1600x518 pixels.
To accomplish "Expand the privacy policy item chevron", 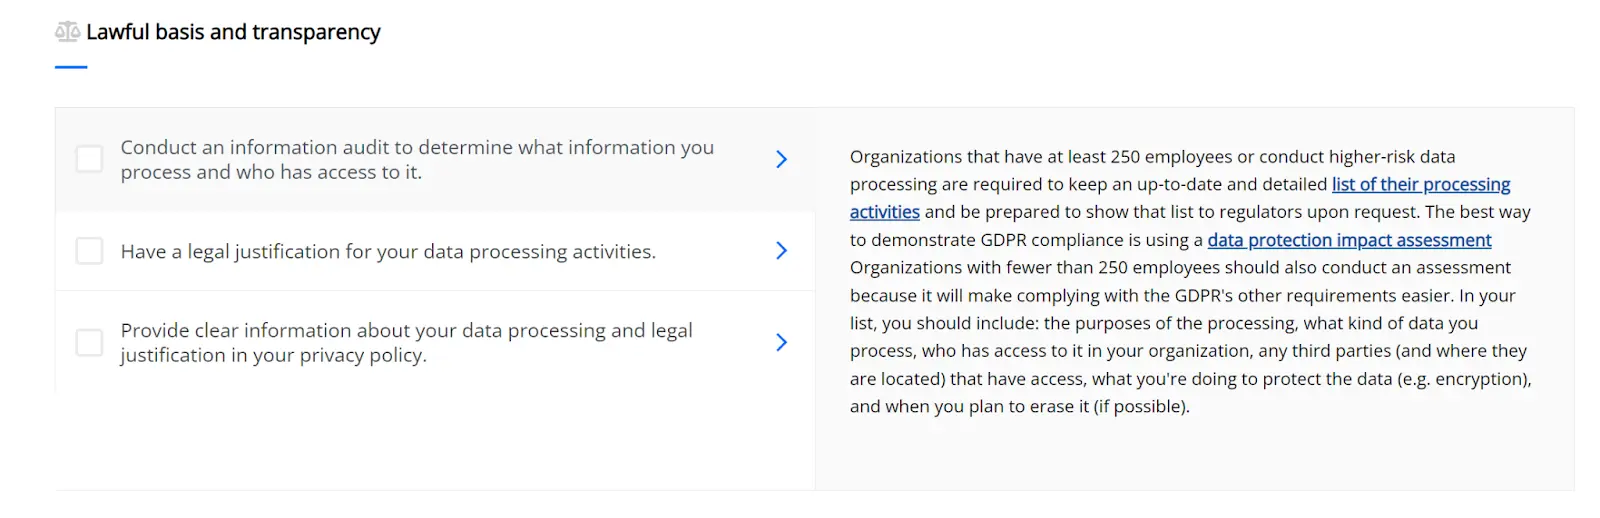I will coord(781,342).
